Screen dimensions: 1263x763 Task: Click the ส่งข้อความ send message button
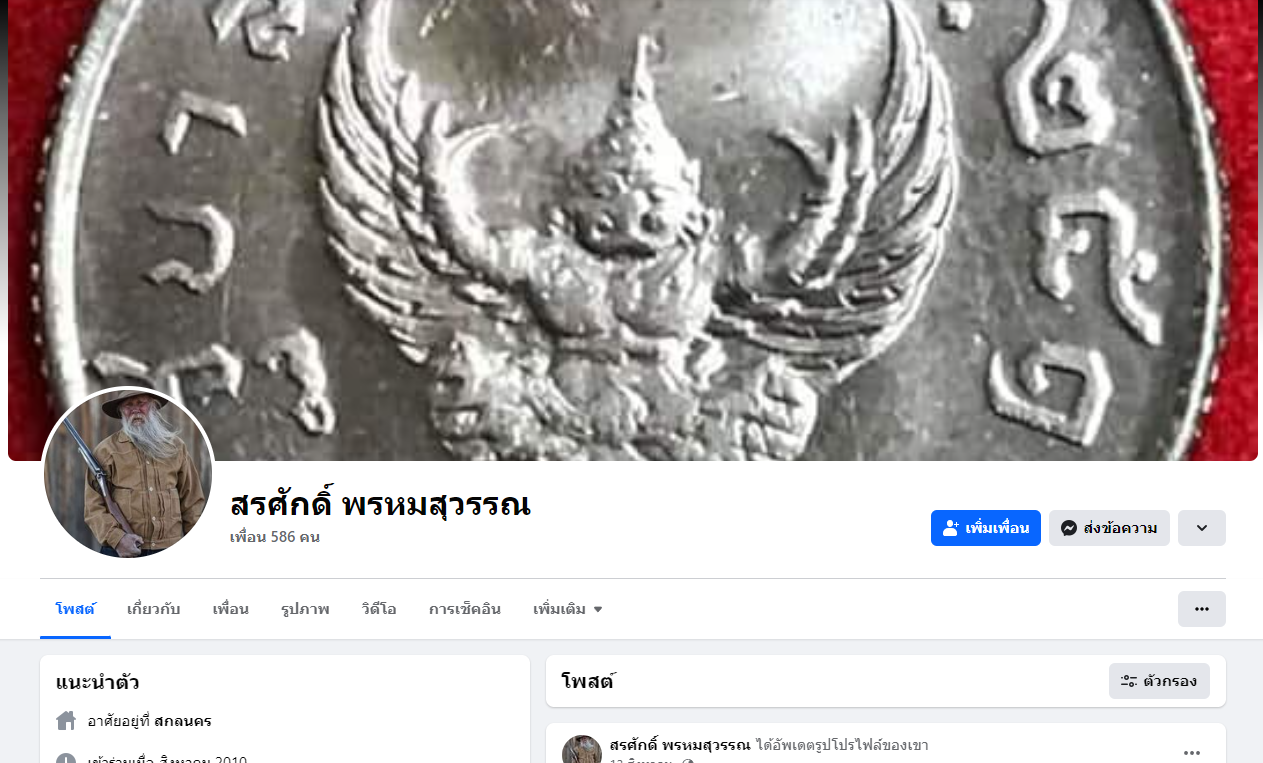point(1109,528)
